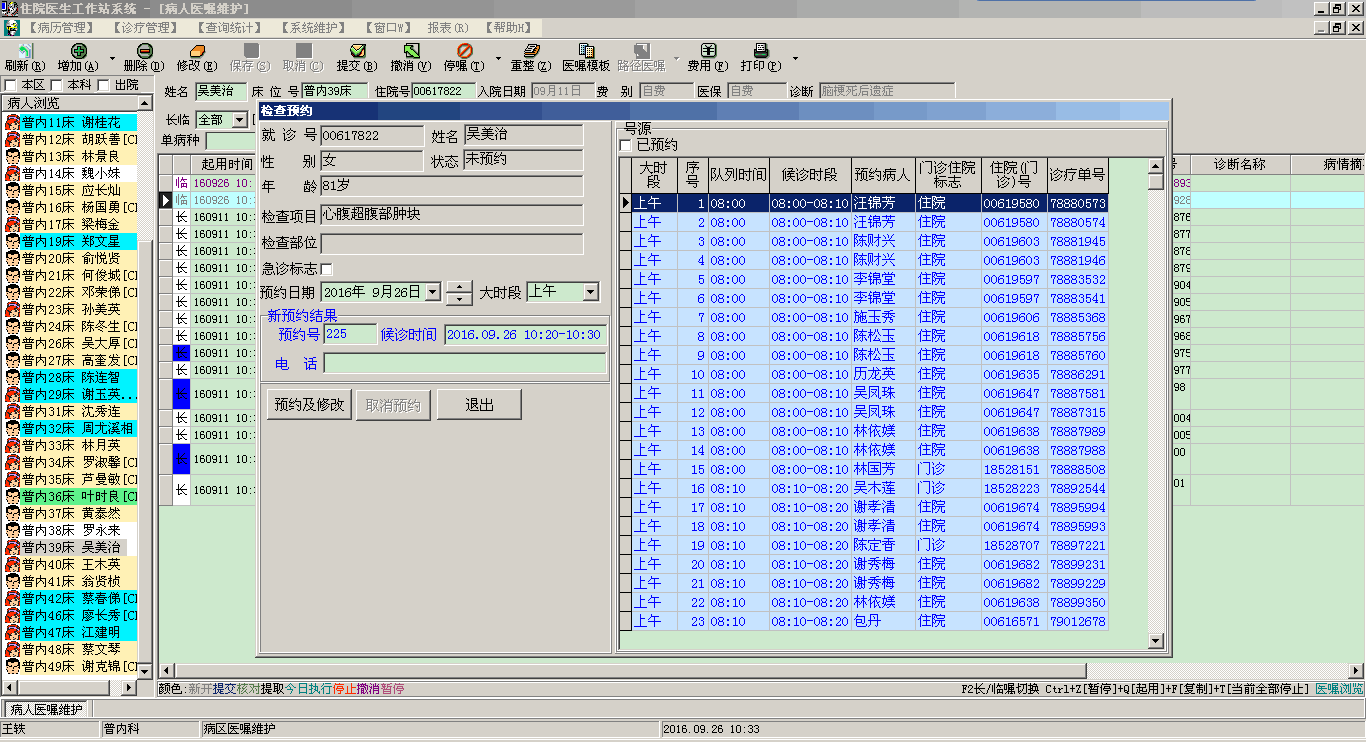Click the 增加 add order icon

[x=78, y=51]
